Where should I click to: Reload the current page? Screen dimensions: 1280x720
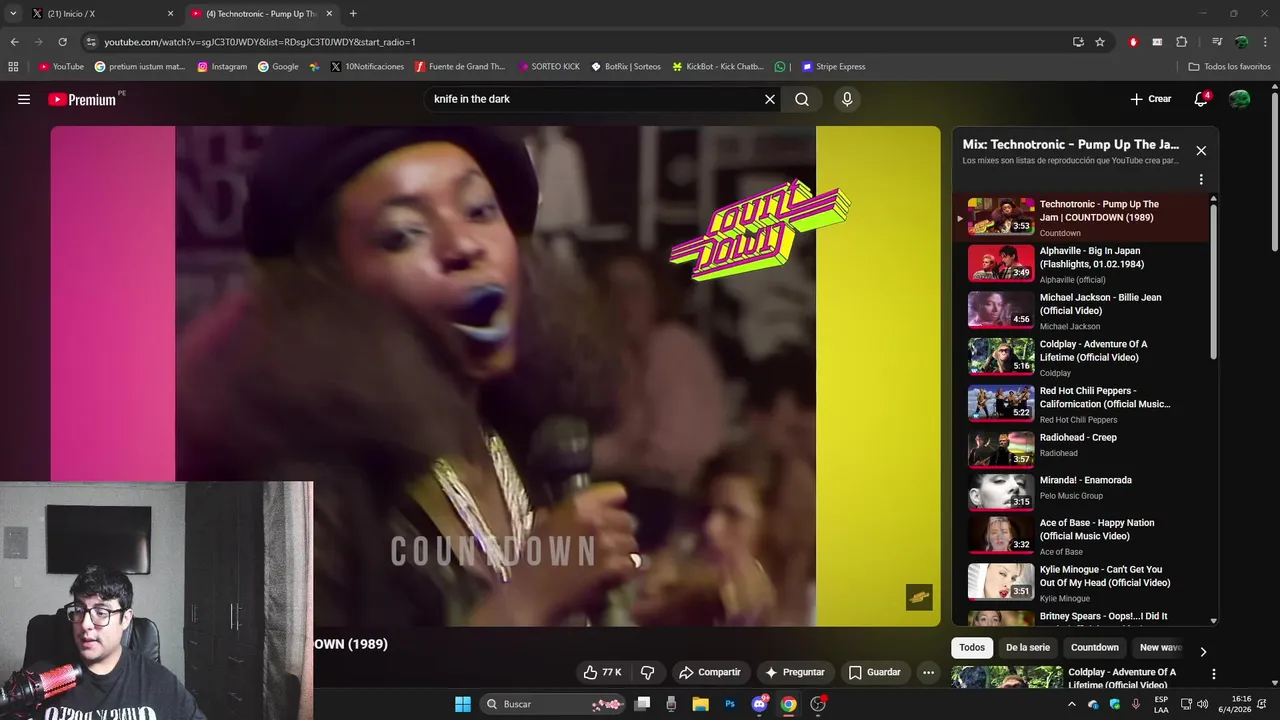click(62, 42)
